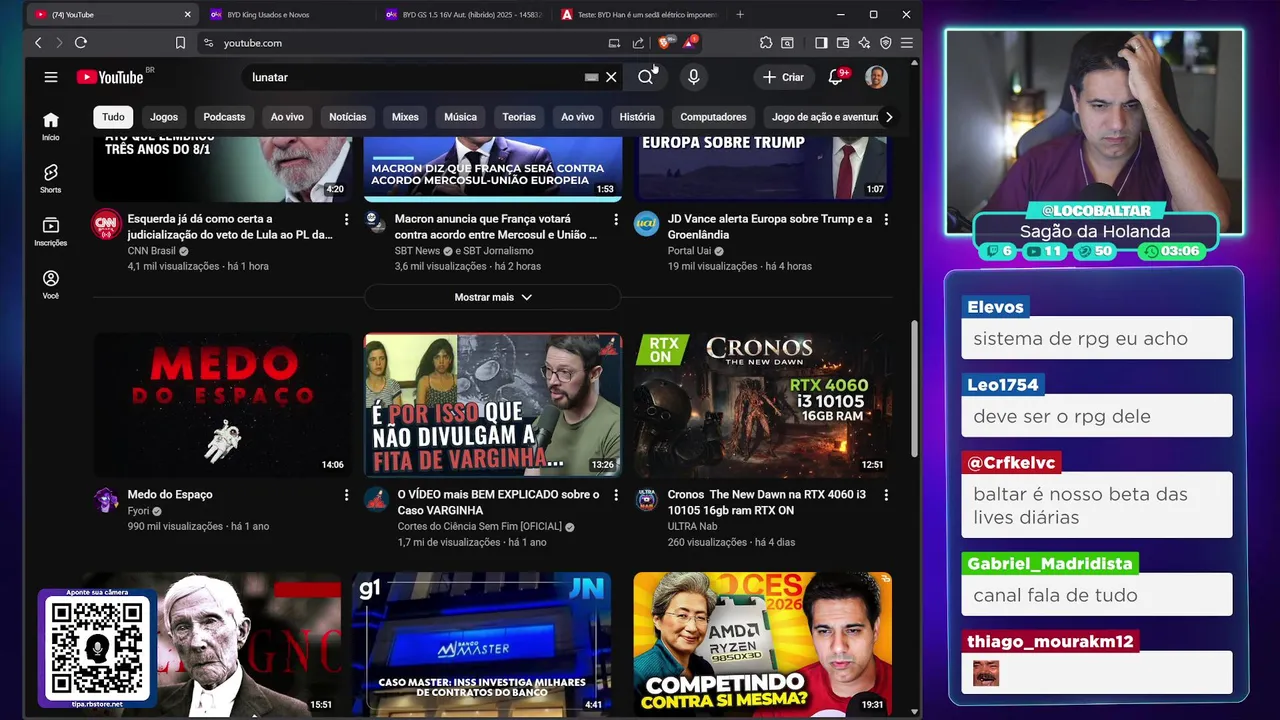The width and height of the screenshot is (1280, 720).
Task: Open the Medo do Espaço video thumbnail
Action: (x=223, y=404)
